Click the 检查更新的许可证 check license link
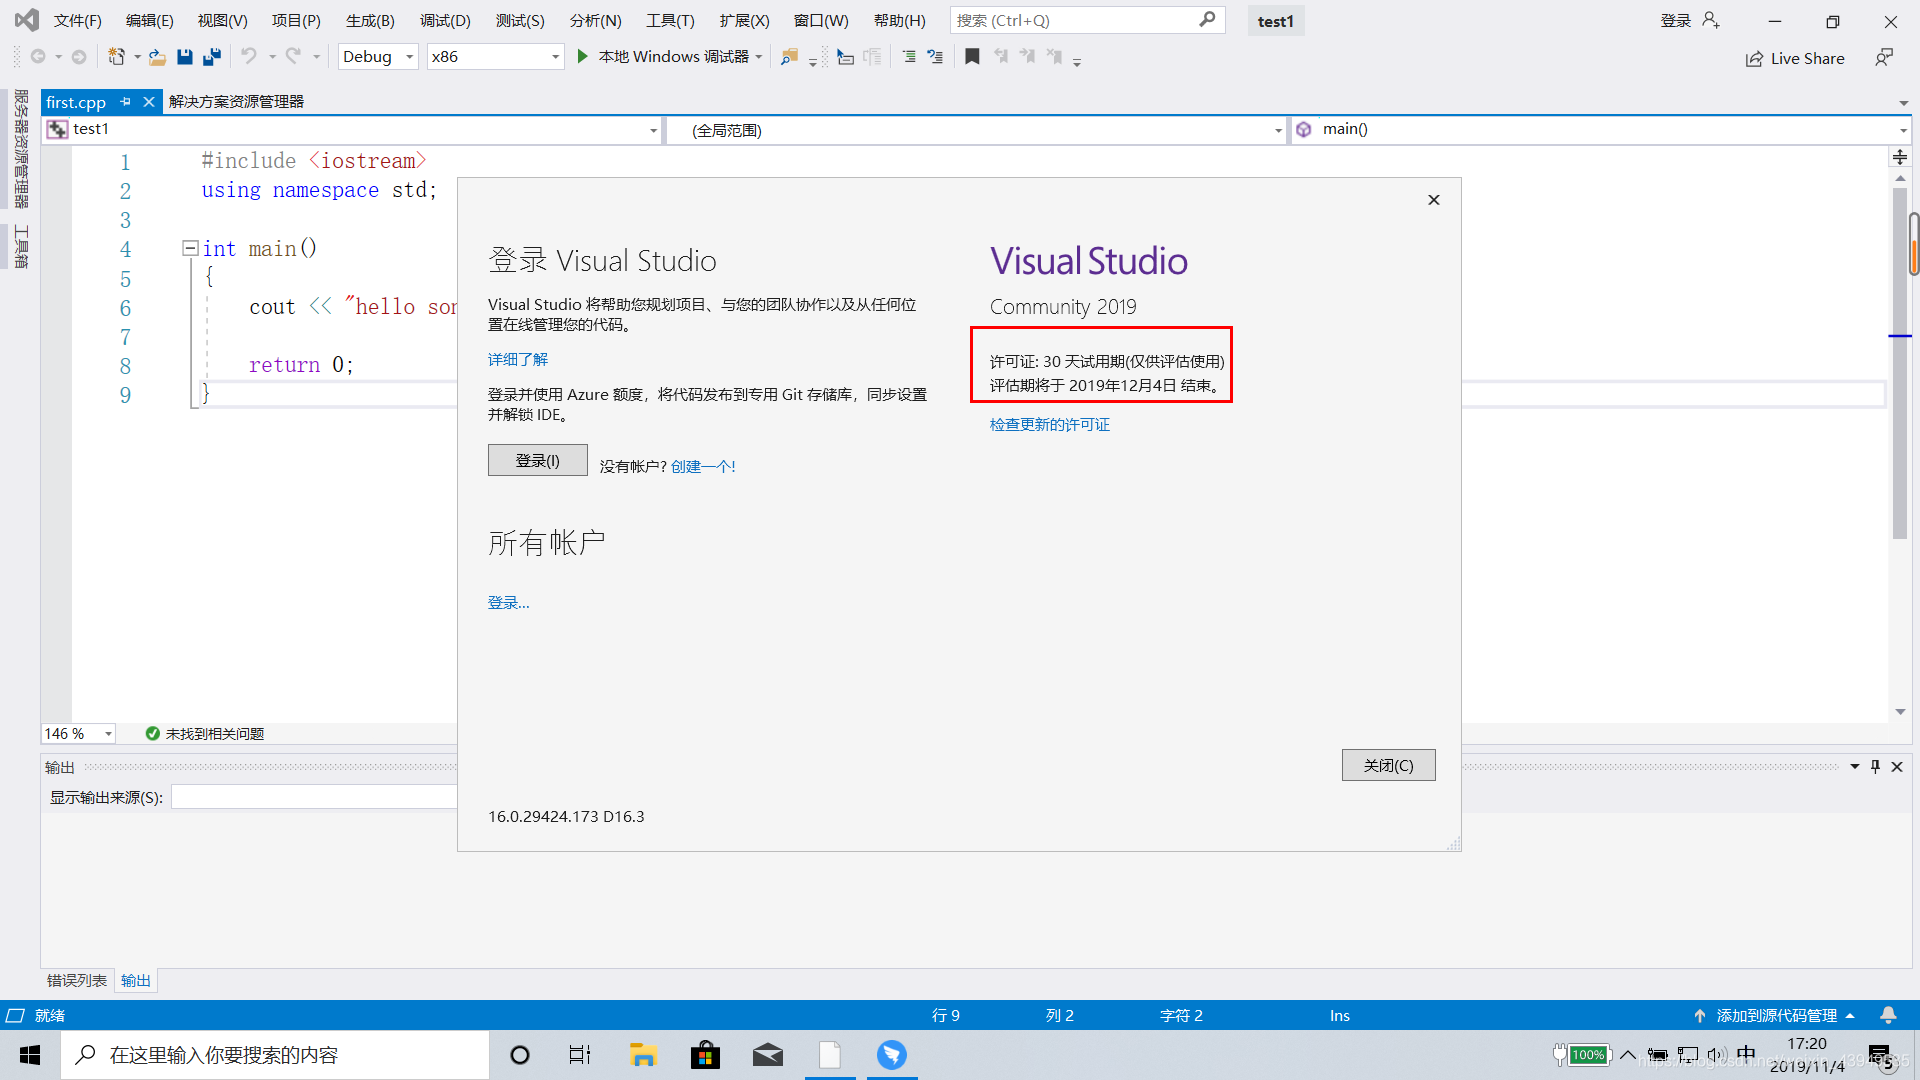The height and width of the screenshot is (1080, 1920). coord(1048,423)
